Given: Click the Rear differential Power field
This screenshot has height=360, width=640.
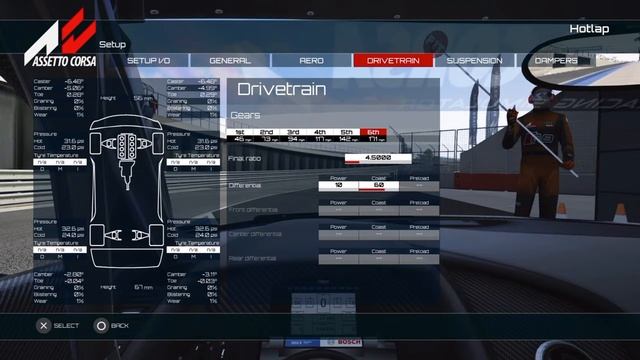Looking at the screenshot, I should [x=338, y=259].
